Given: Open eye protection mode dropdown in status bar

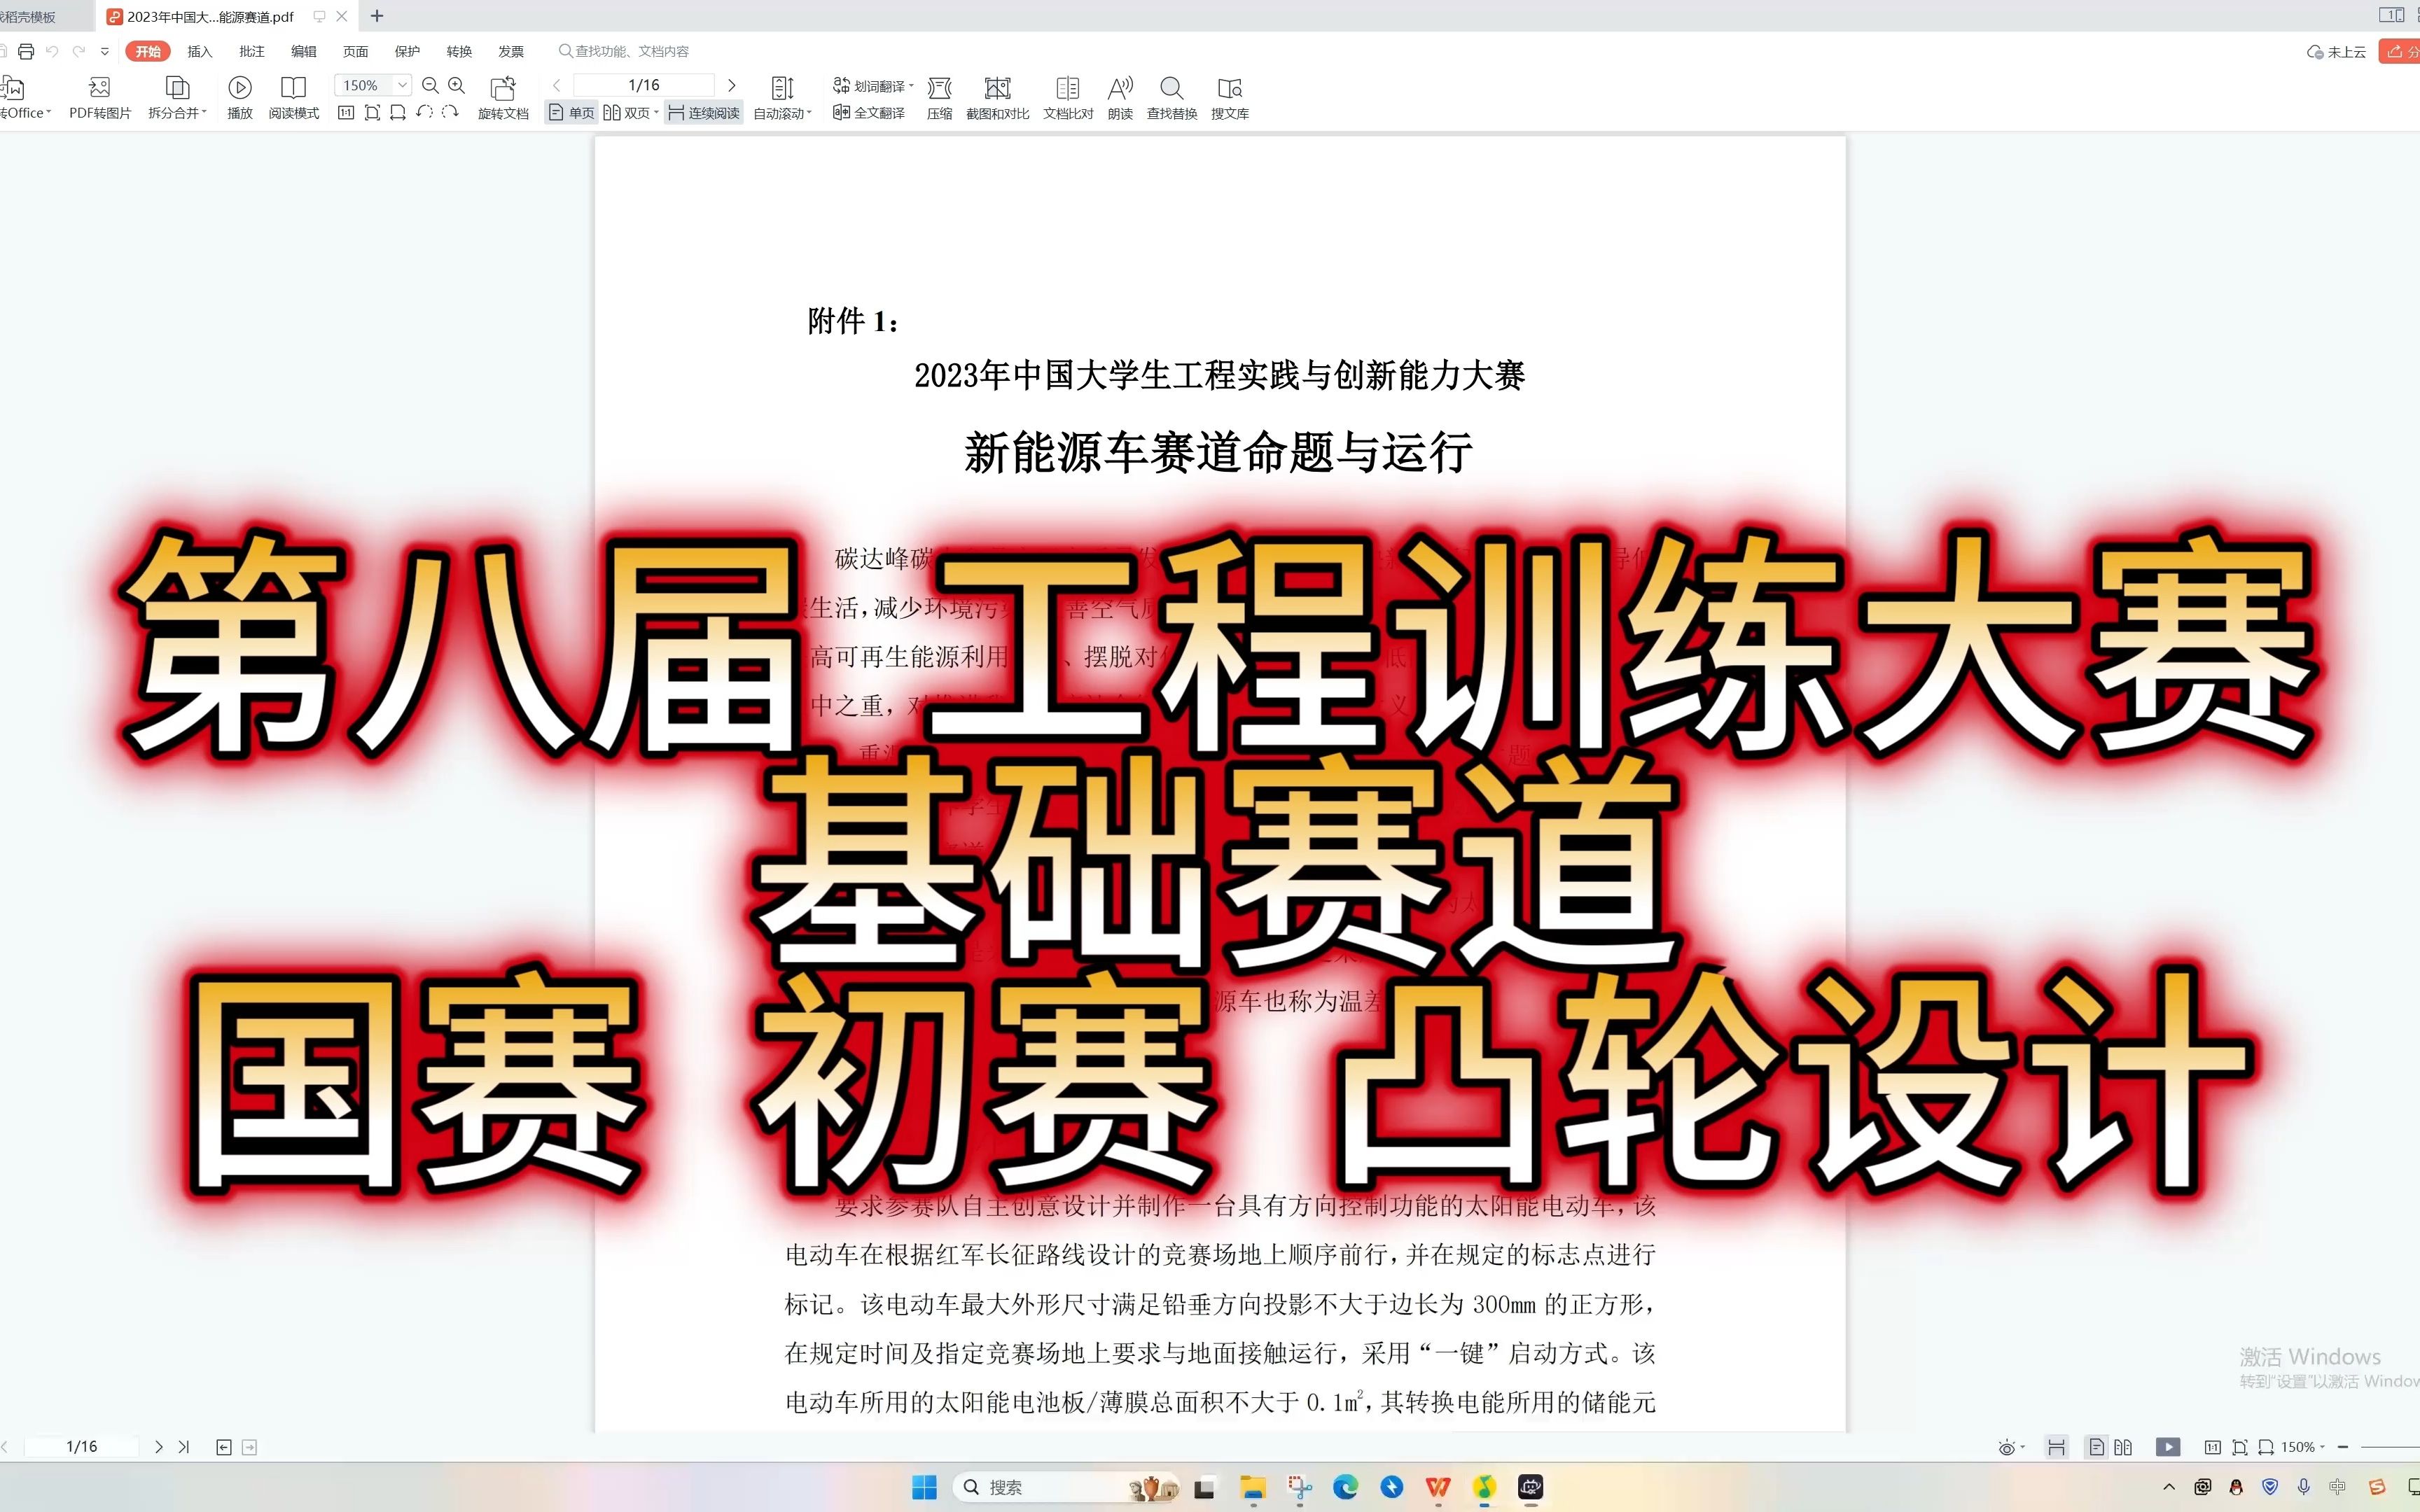Looking at the screenshot, I should click(2011, 1447).
